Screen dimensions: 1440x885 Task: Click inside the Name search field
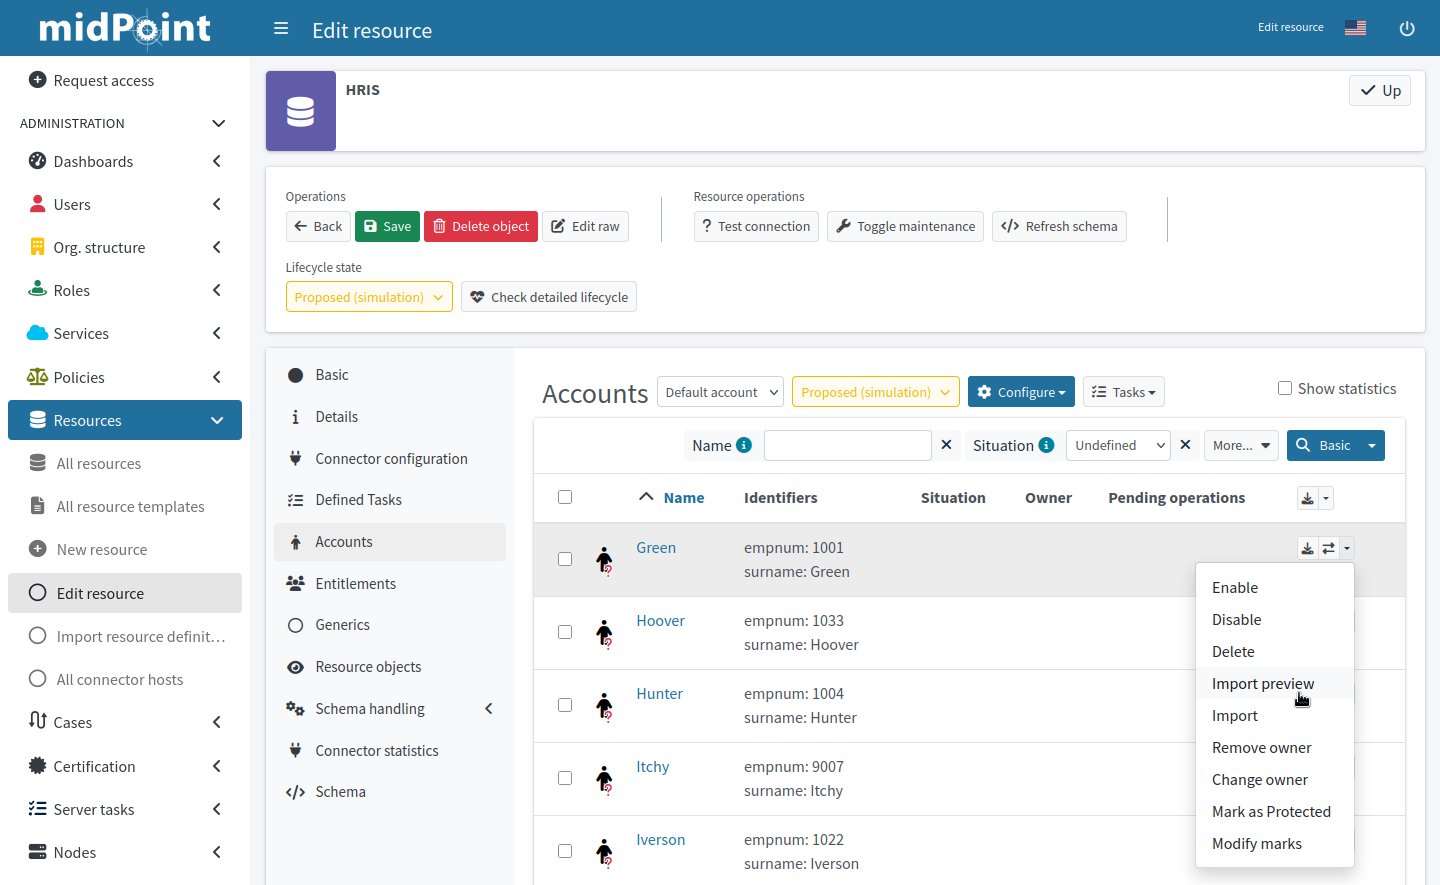(x=847, y=444)
